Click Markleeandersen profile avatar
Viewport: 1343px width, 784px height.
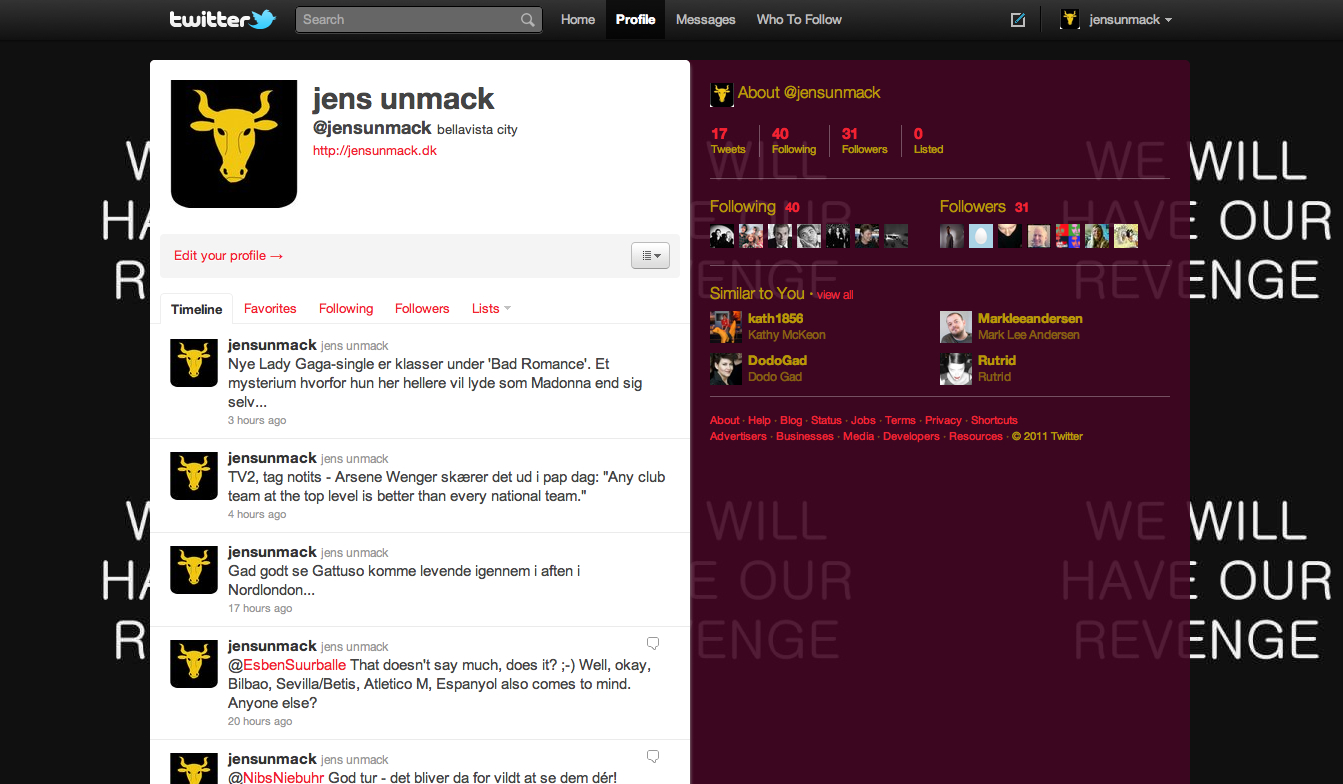coord(956,327)
